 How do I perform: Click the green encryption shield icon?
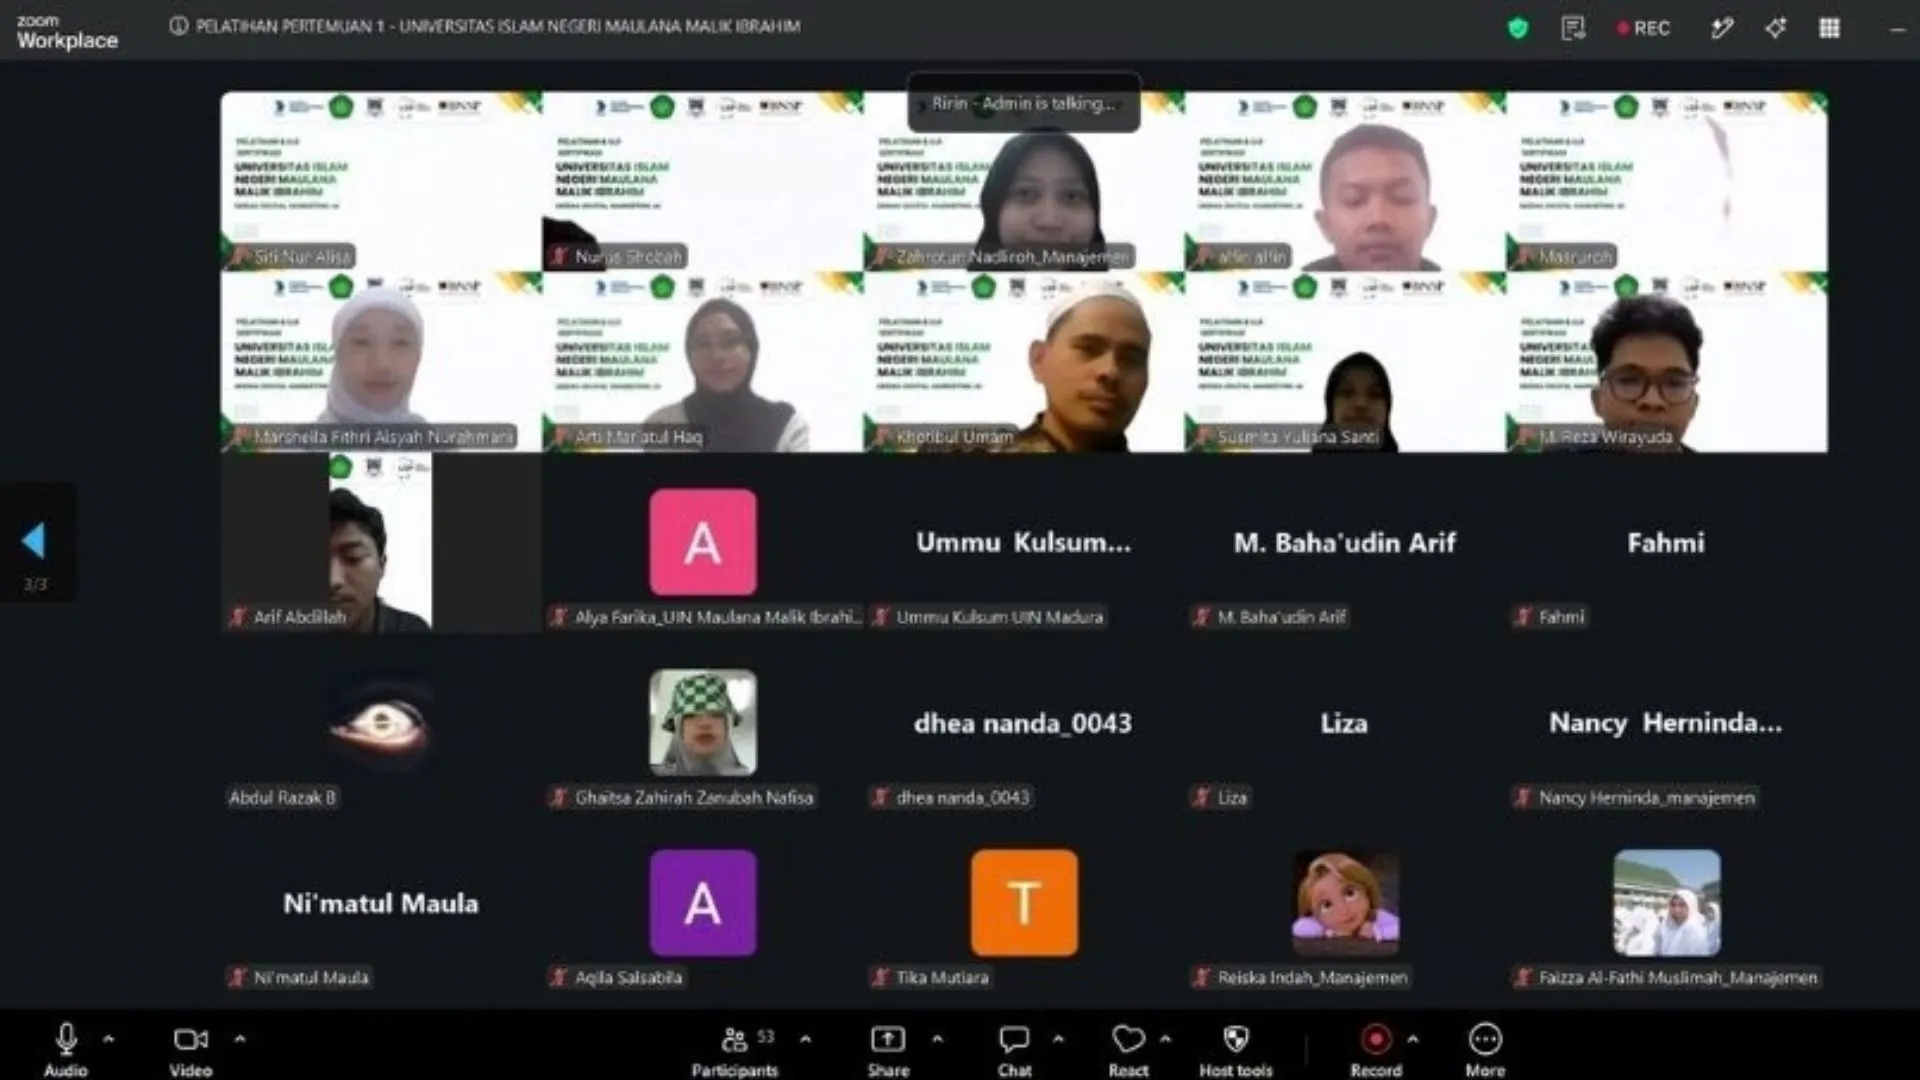coord(1518,28)
